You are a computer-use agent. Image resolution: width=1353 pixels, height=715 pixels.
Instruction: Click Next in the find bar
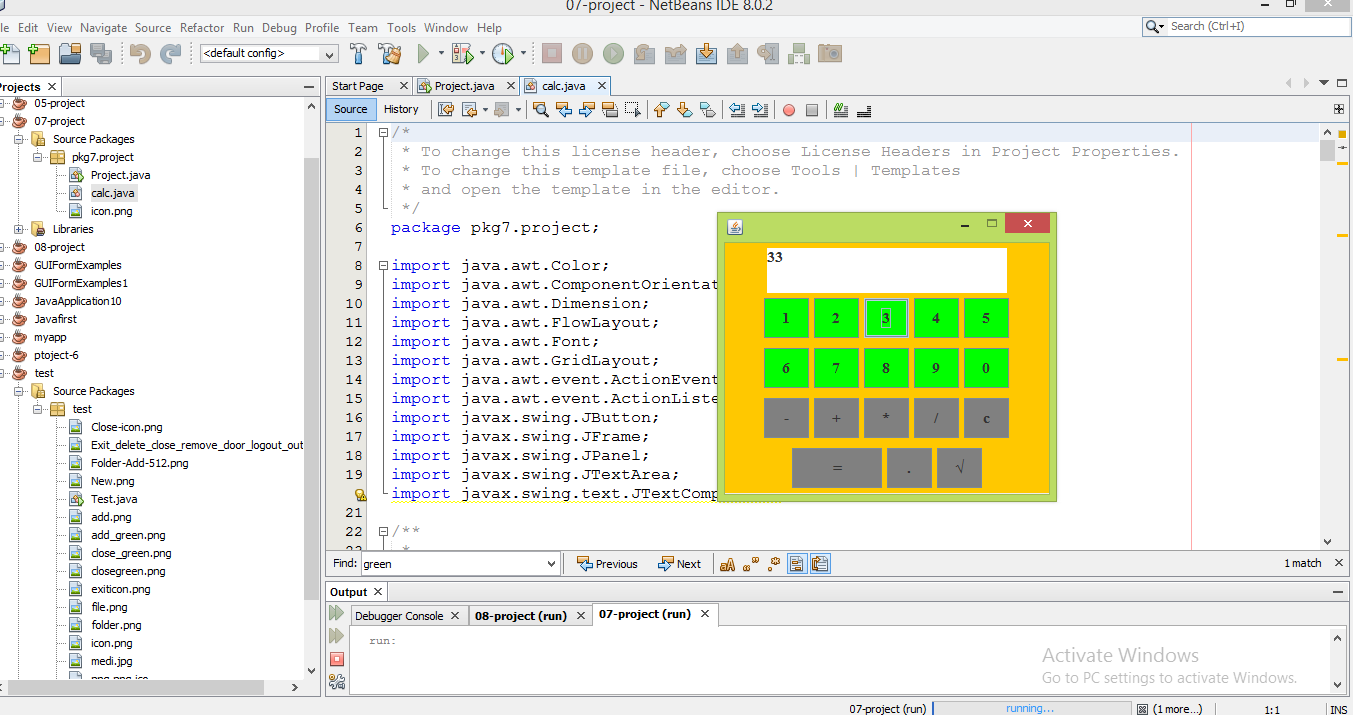coord(679,564)
